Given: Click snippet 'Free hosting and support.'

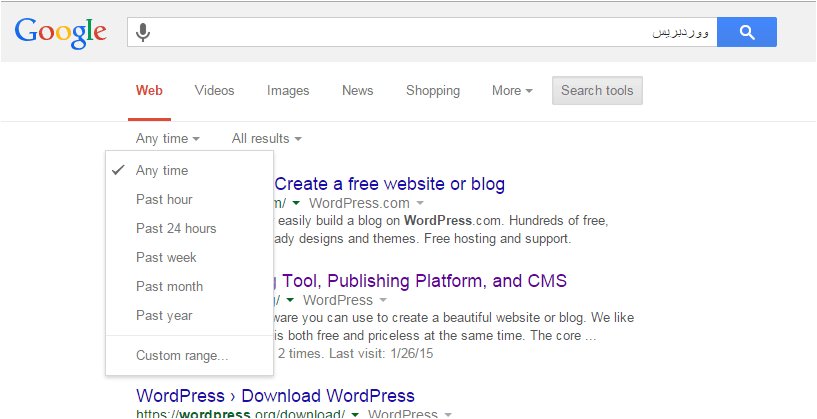Looking at the screenshot, I should point(498,239).
